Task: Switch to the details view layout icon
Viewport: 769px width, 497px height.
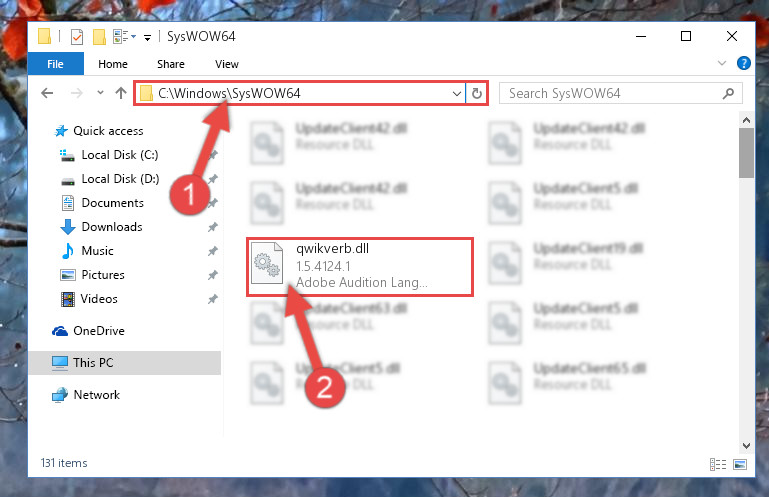Action: click(x=718, y=464)
